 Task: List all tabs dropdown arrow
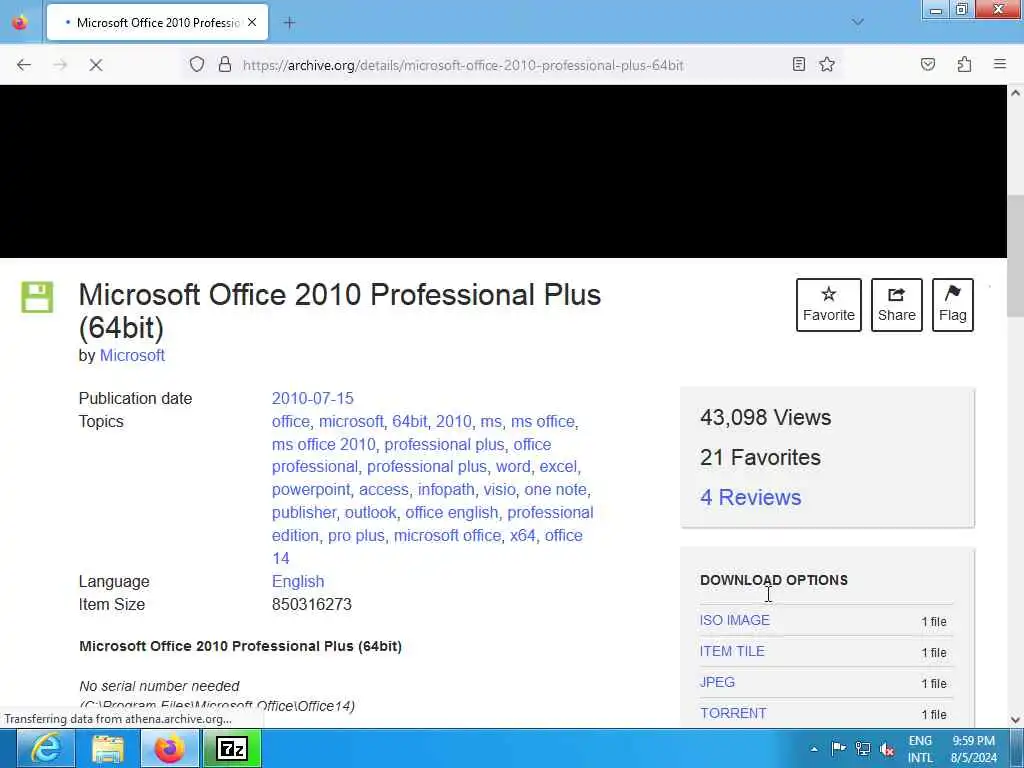pos(857,22)
